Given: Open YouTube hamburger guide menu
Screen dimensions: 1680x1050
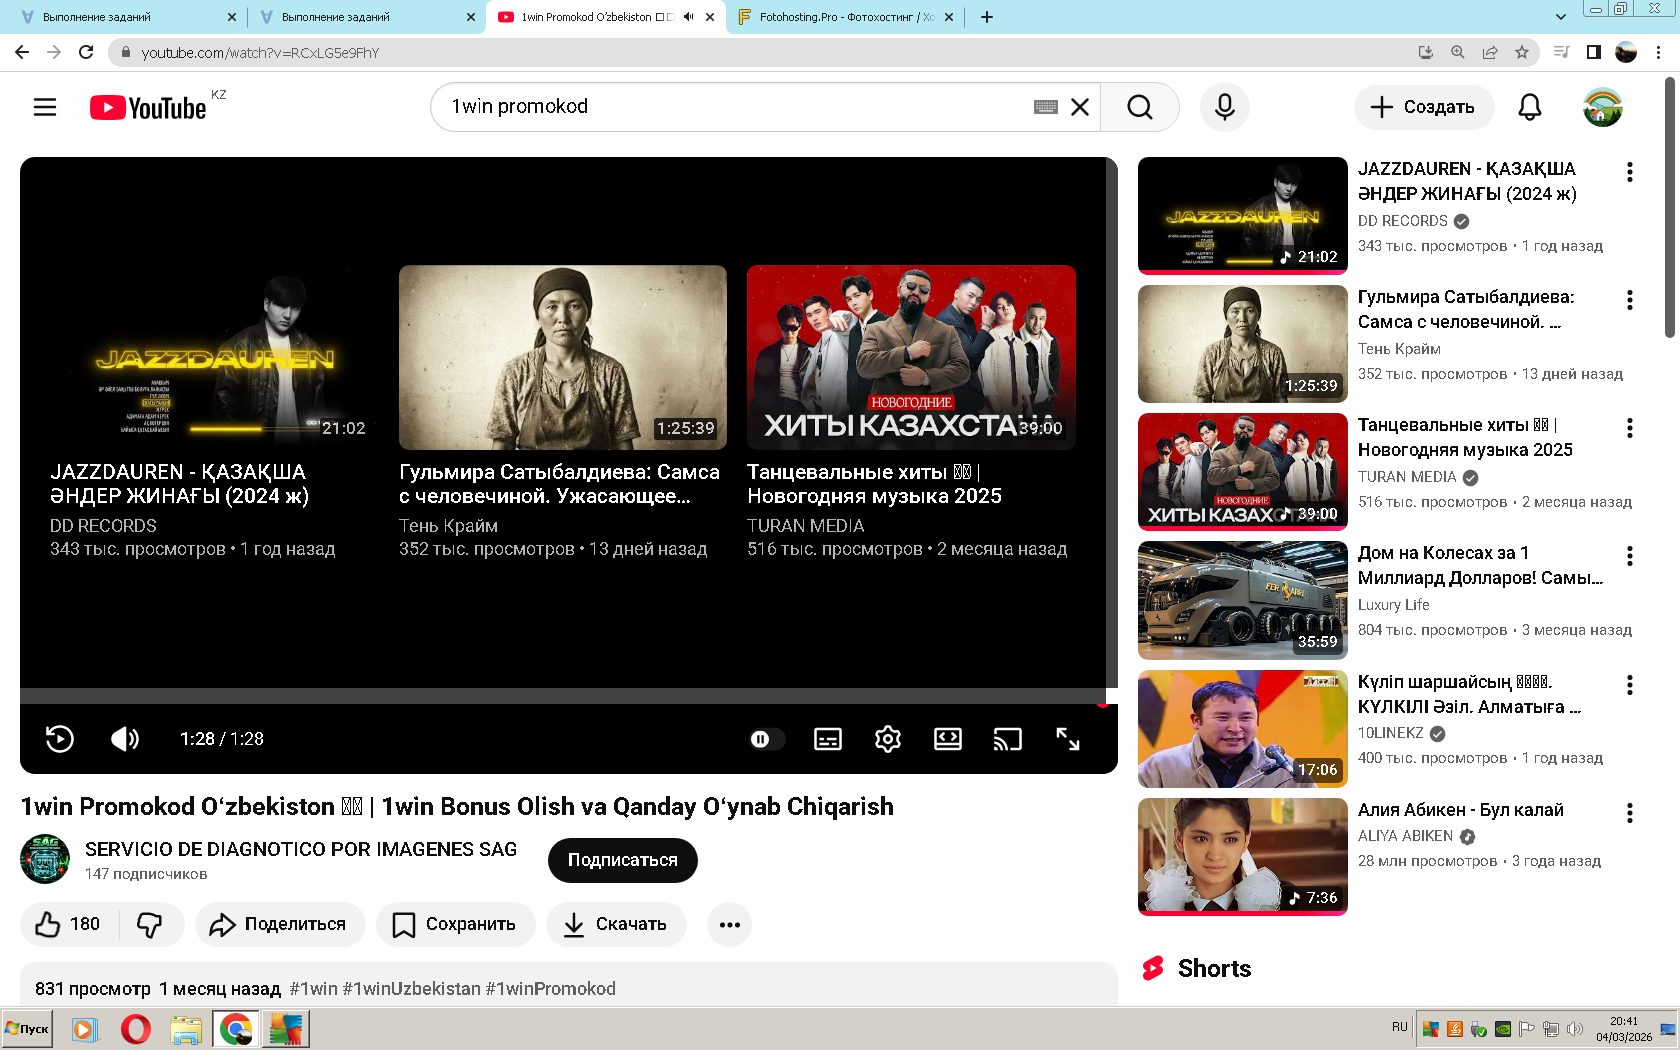Looking at the screenshot, I should click(x=45, y=107).
